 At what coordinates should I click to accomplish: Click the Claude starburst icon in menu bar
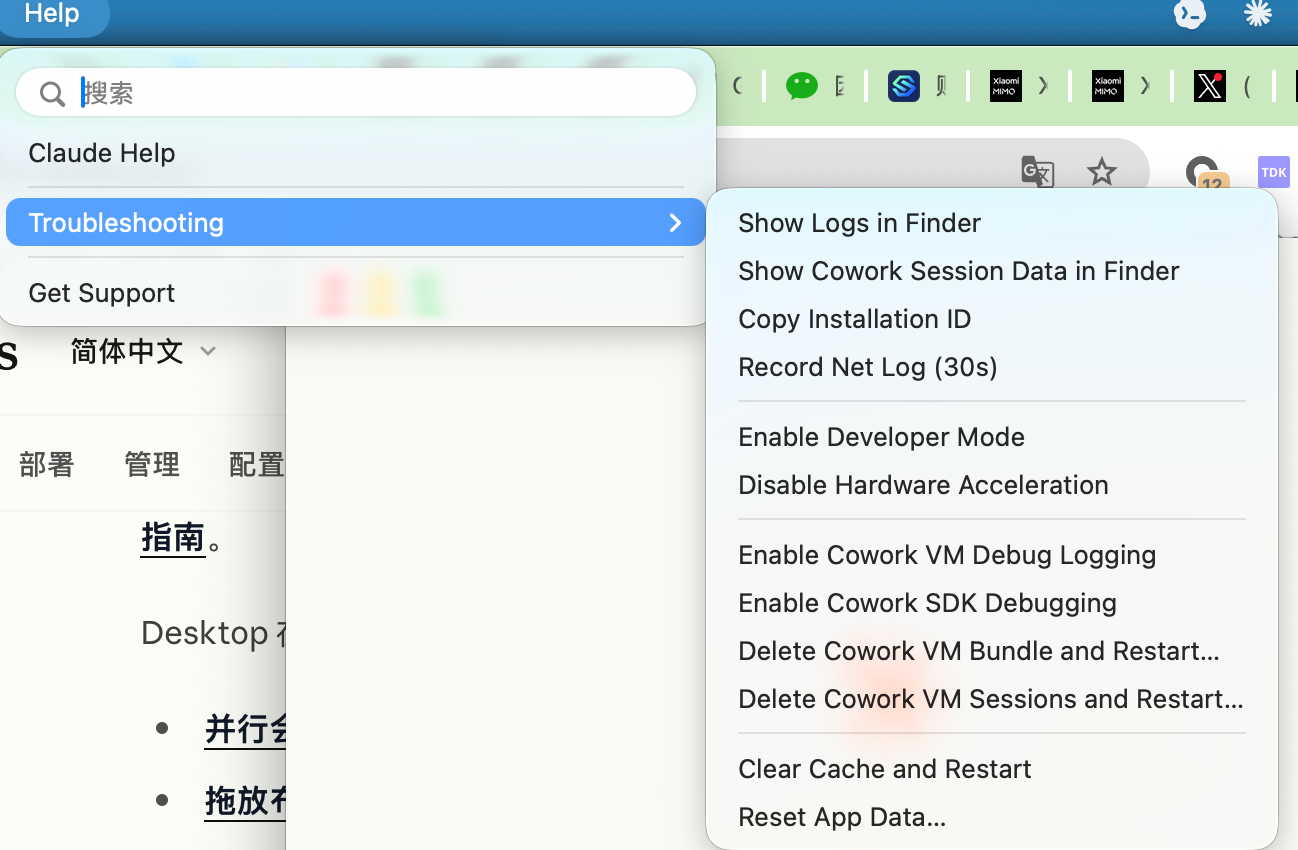(1257, 13)
